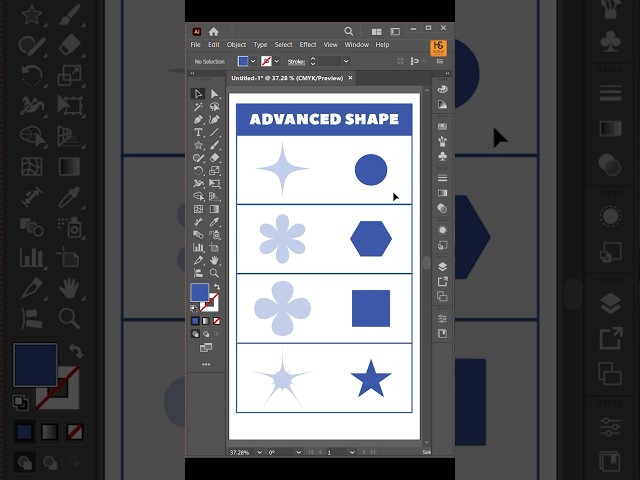Select the Mesh tool
640x480 pixels.
coord(198,209)
